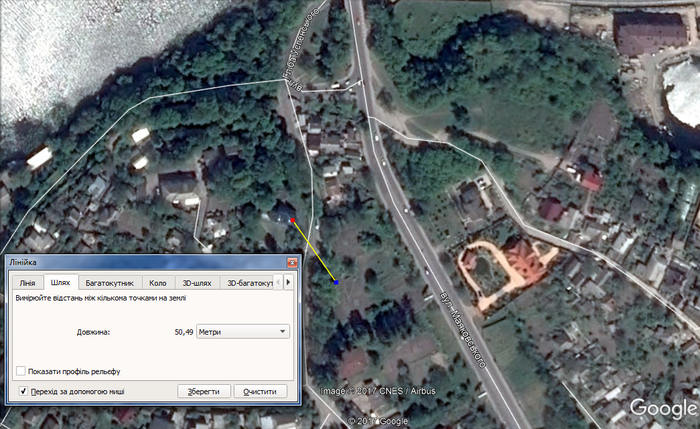The height and width of the screenshot is (429, 700).
Task: Select the blue end point of path
Action: (x=336, y=282)
